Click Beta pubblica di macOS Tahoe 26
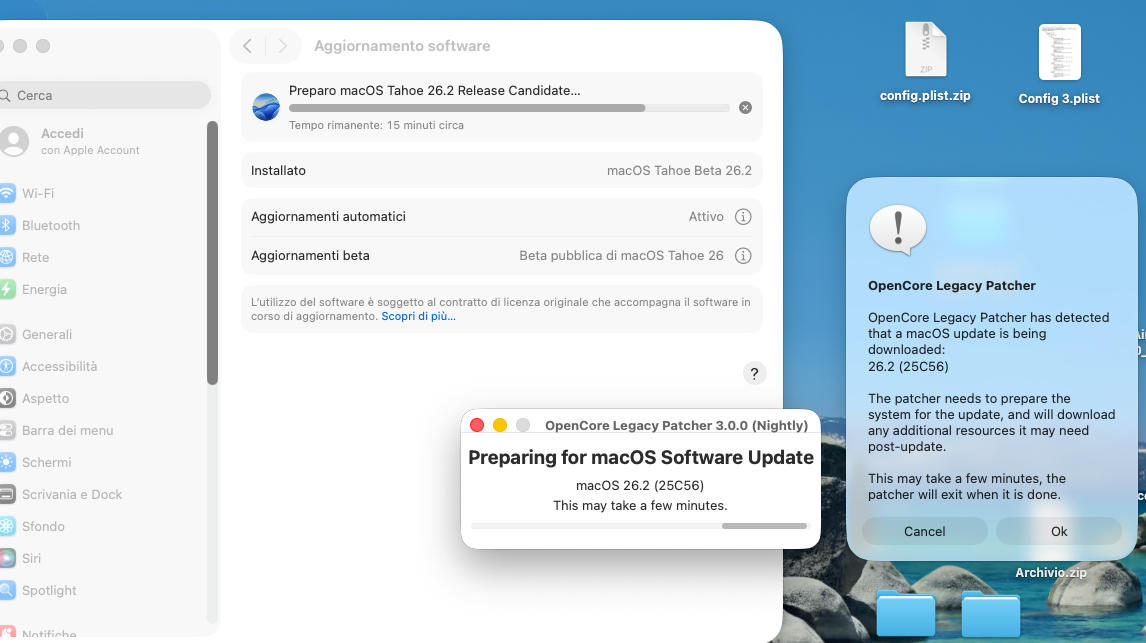The image size is (1146, 643). (x=621, y=256)
